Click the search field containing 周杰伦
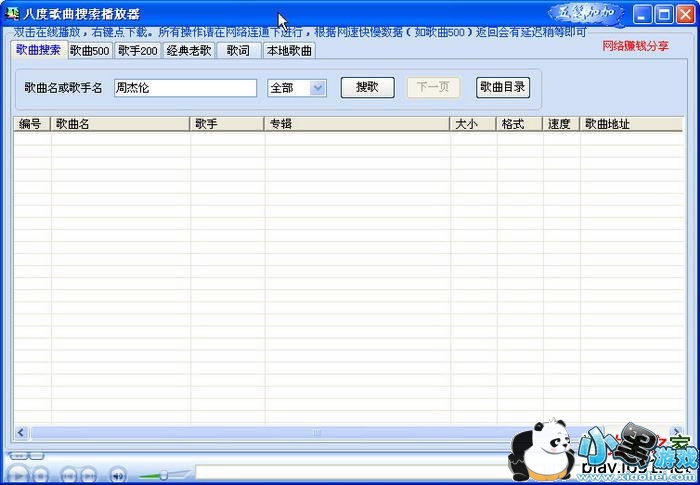Image resolution: width=700 pixels, height=485 pixels. click(185, 88)
